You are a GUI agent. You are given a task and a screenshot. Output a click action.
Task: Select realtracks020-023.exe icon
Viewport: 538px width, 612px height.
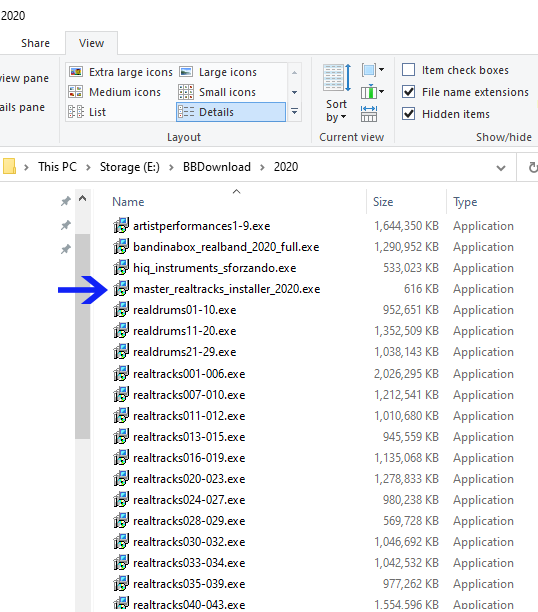pos(121,479)
